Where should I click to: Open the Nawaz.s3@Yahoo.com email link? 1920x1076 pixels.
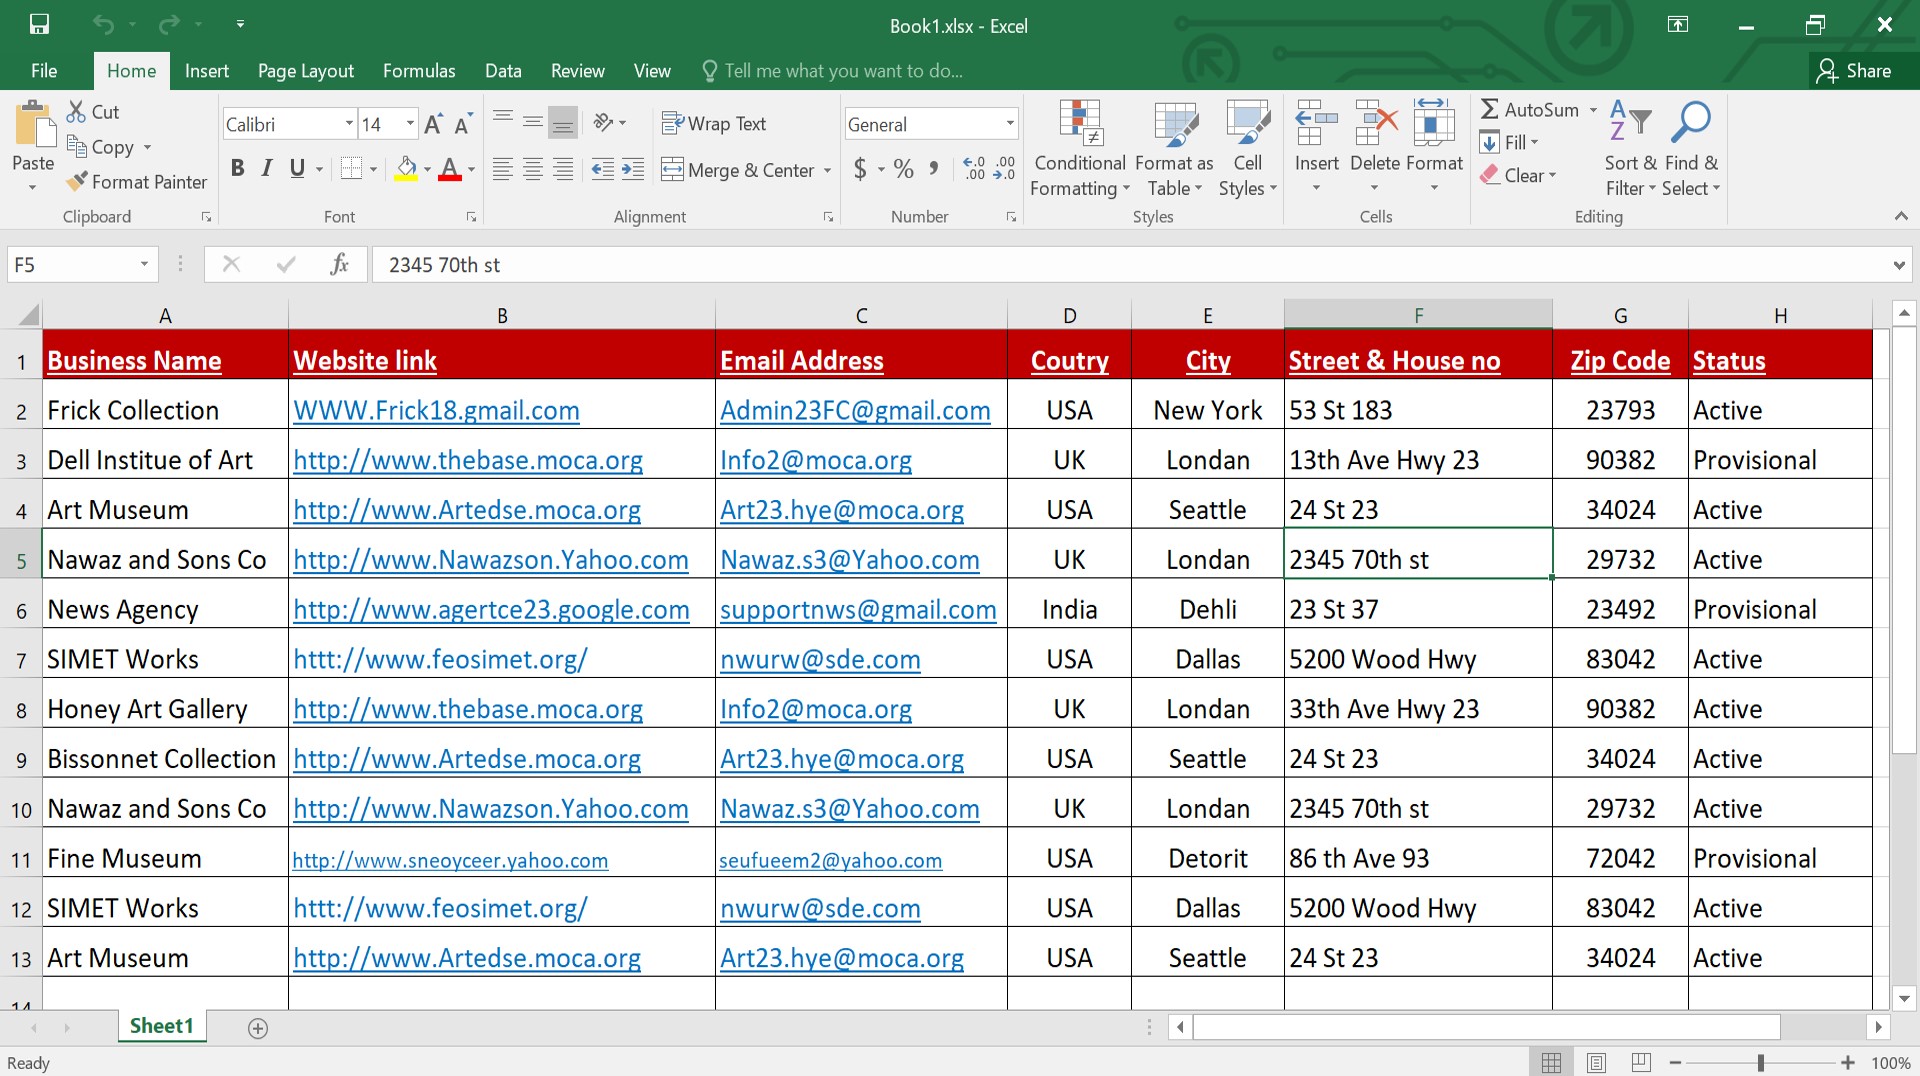[x=849, y=559]
